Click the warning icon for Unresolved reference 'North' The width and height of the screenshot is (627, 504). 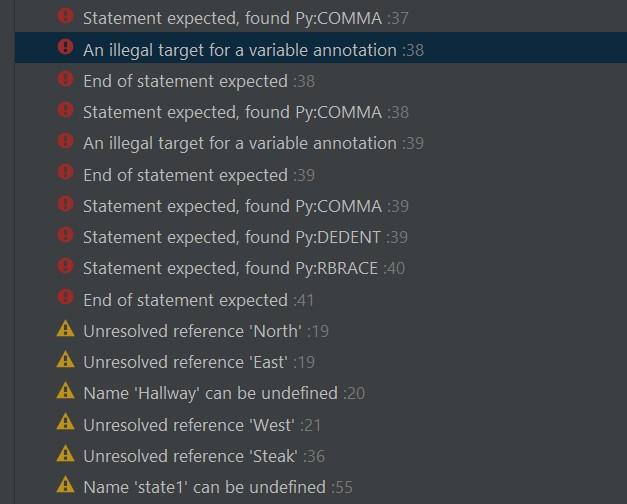pos(66,329)
